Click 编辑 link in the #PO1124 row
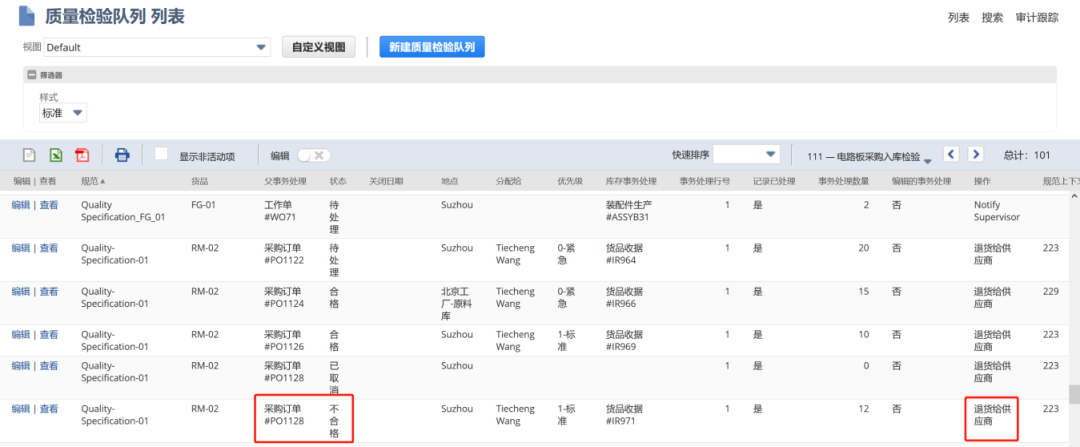Viewport: 1080px width, 447px height. [x=21, y=291]
